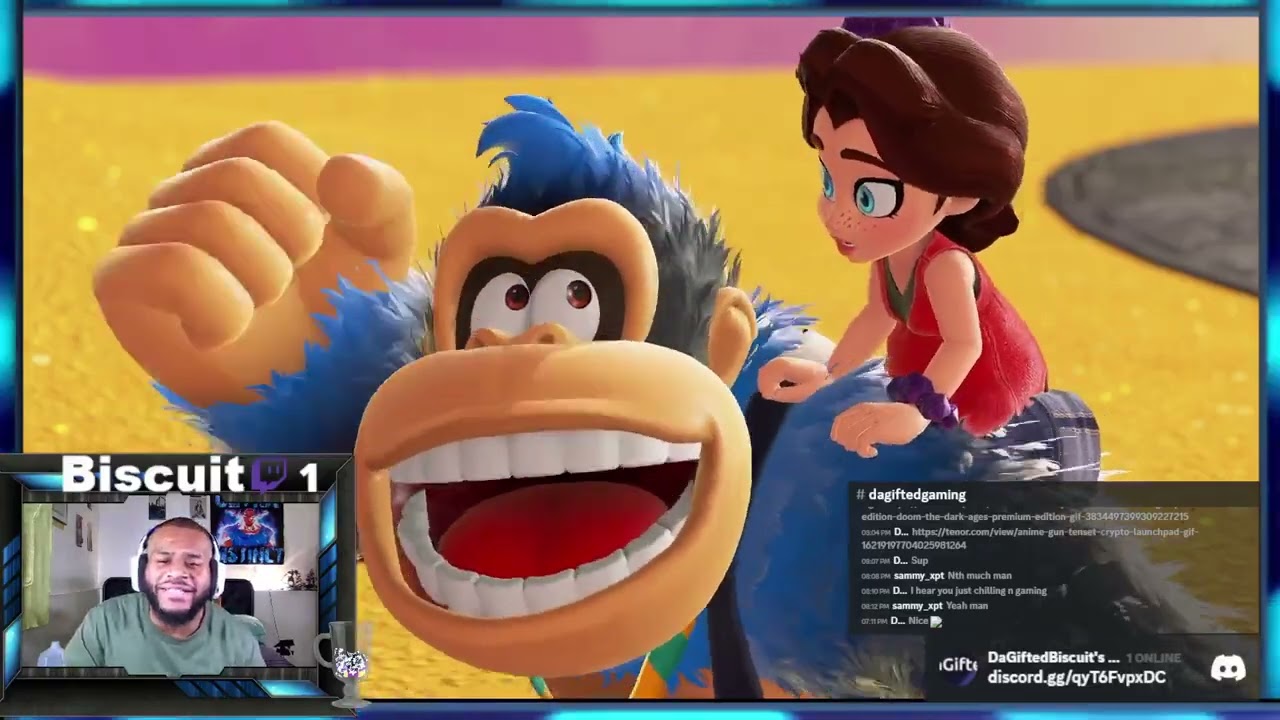Click the 'Sup' chat message

tap(919, 561)
